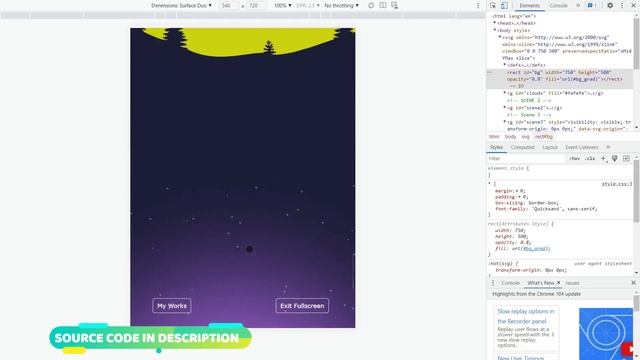640x360 pixels.
Task: Click the rotate device orientation icon
Action: 371,6
